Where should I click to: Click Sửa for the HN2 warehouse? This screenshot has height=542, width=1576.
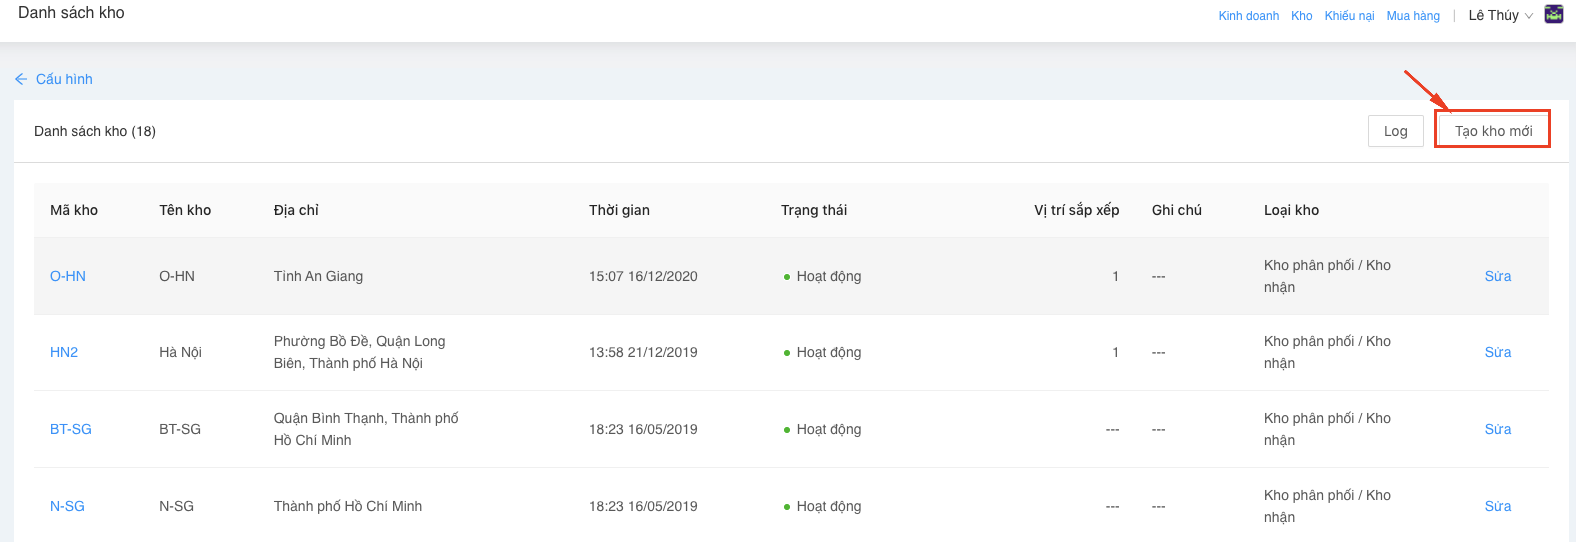click(x=1497, y=352)
